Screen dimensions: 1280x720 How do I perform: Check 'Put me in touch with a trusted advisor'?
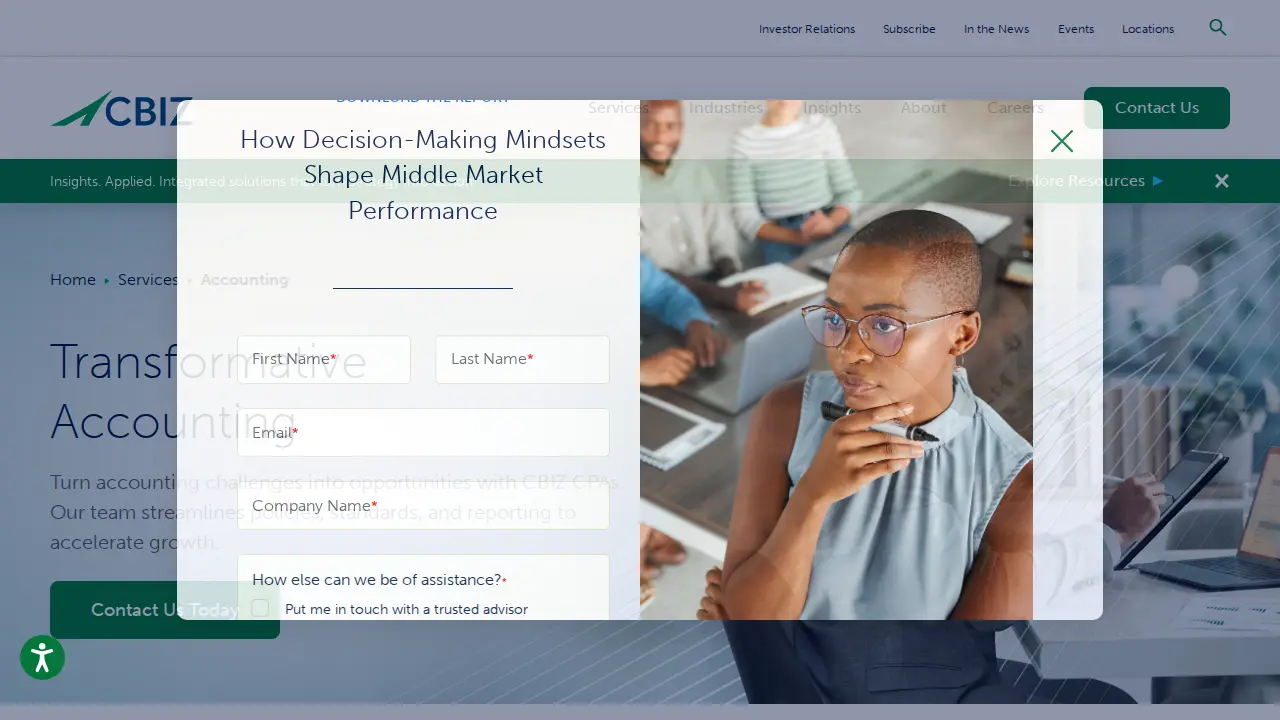coord(260,608)
